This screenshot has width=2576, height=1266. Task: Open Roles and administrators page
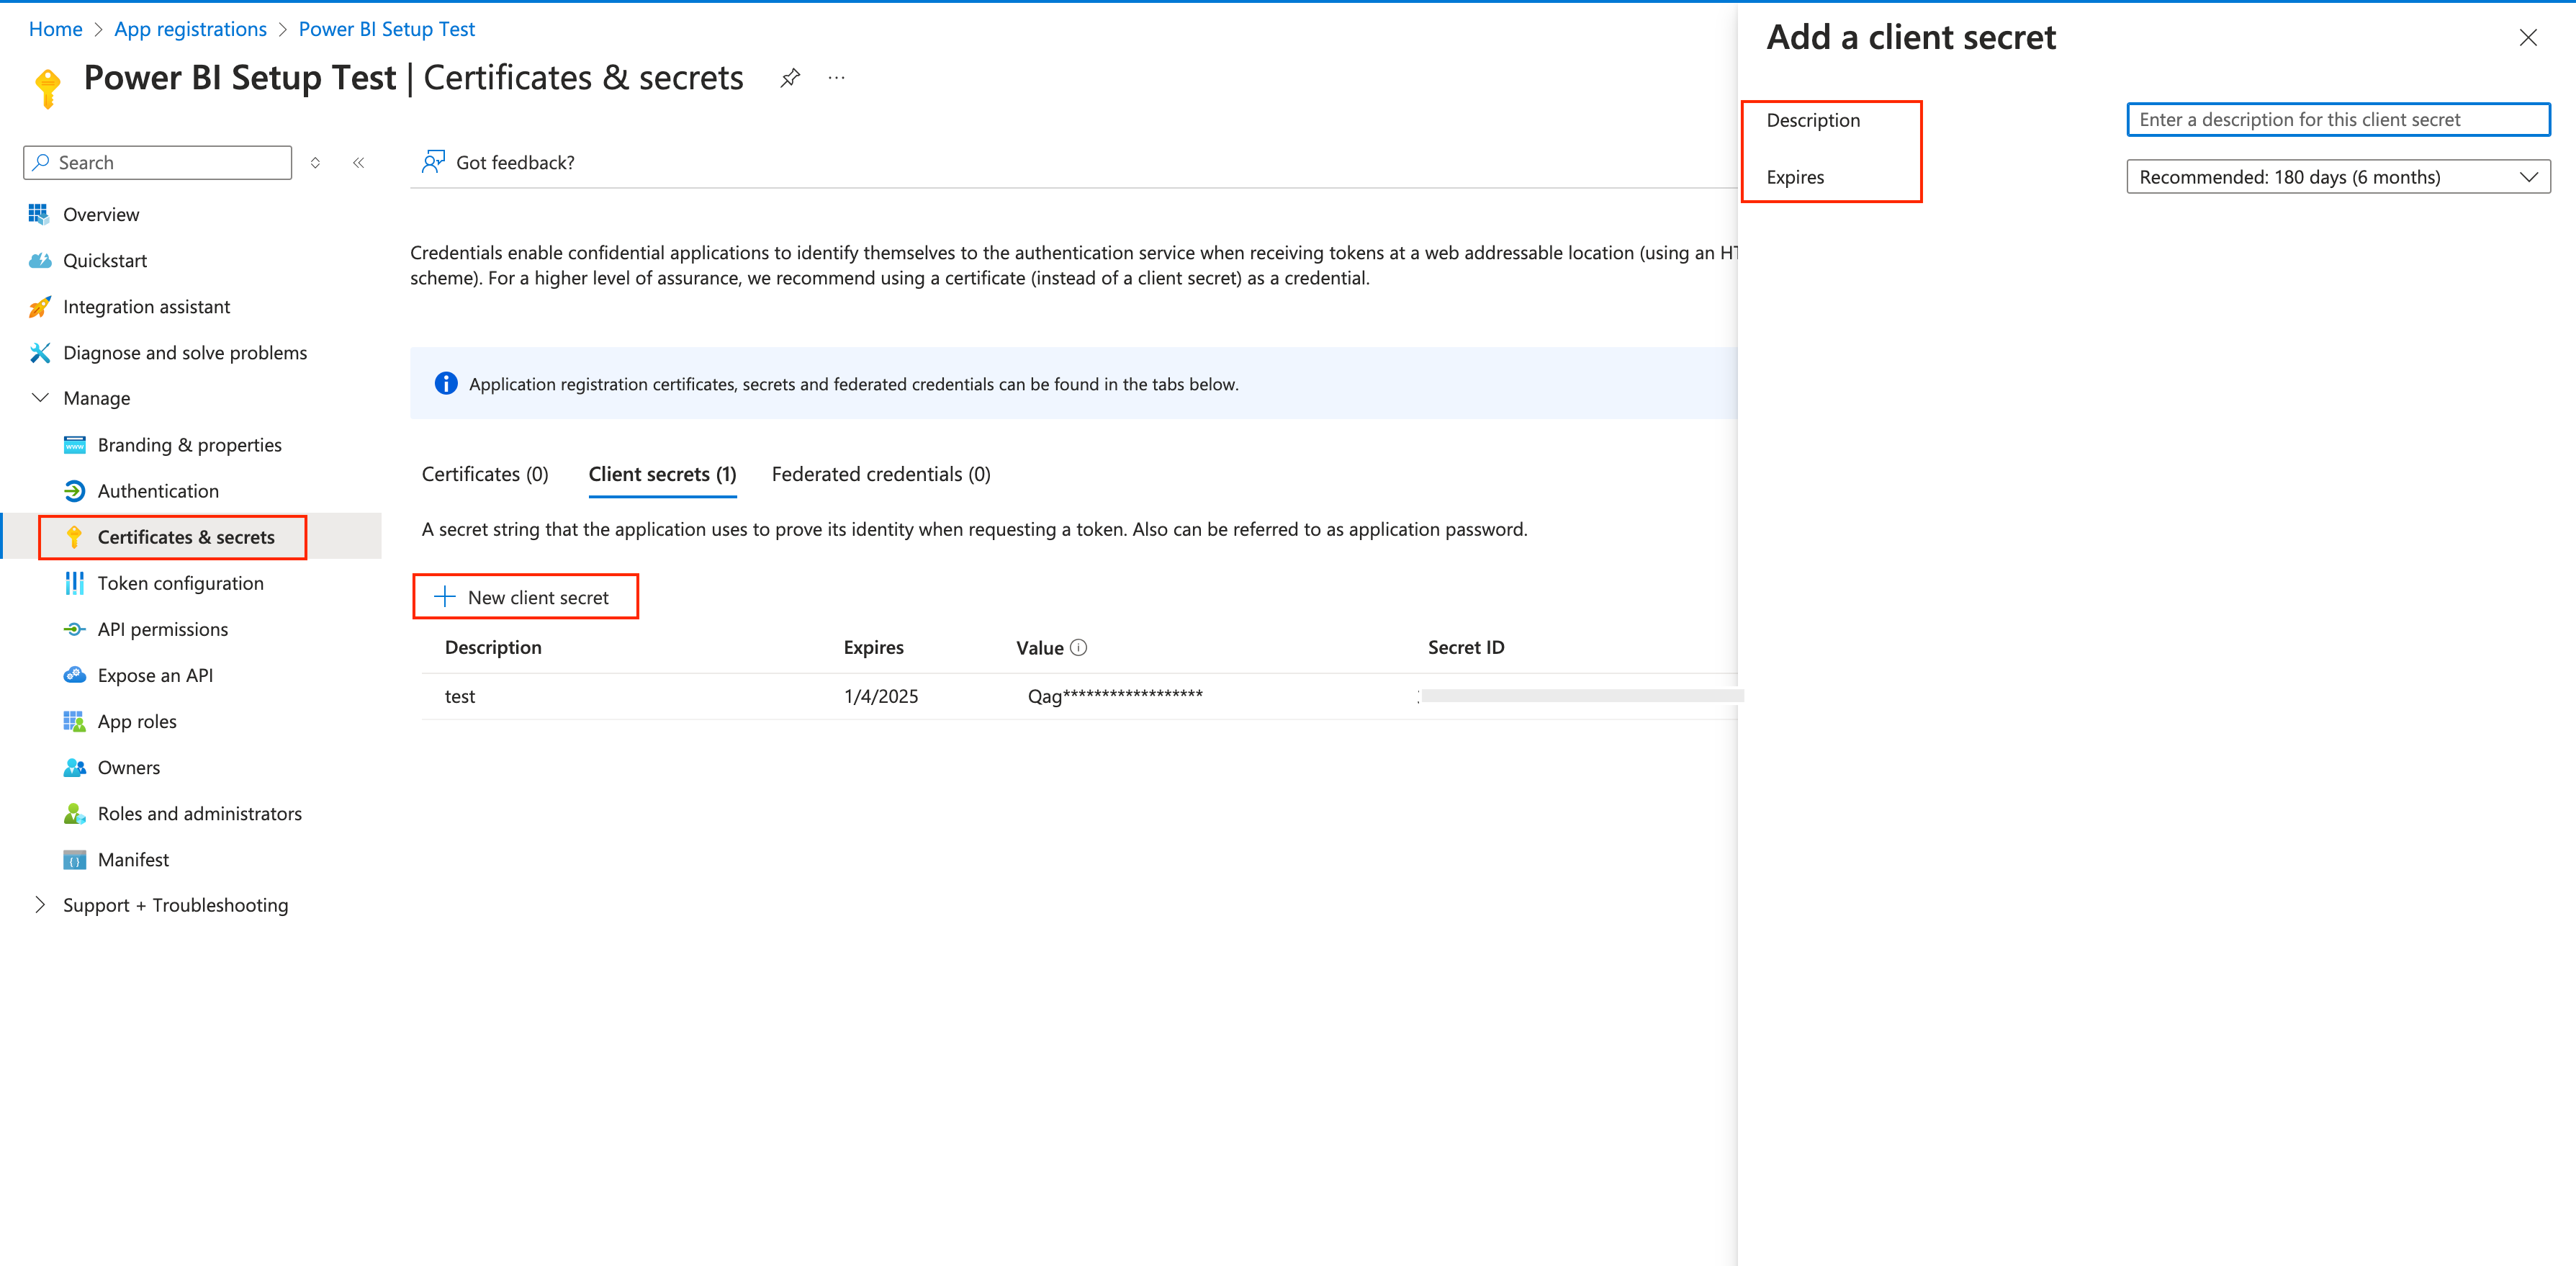[200, 813]
